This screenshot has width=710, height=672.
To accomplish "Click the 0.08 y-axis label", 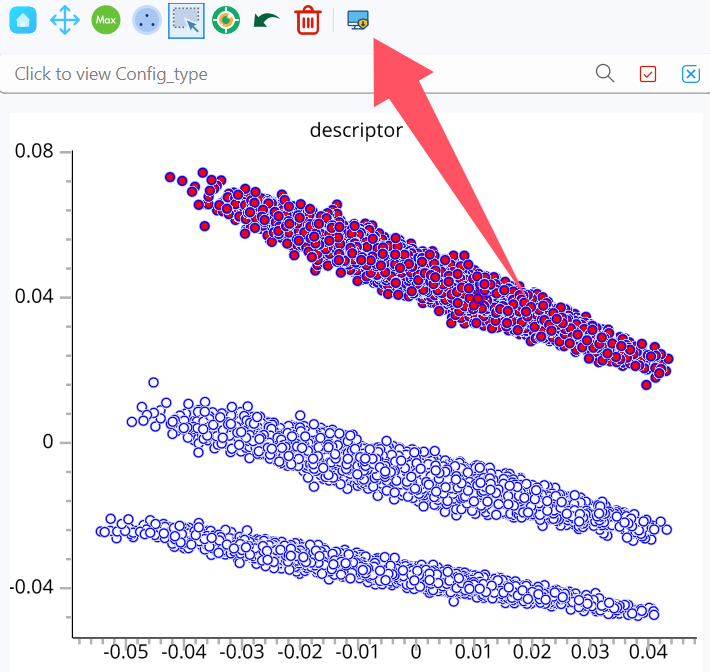I will (x=34, y=151).
